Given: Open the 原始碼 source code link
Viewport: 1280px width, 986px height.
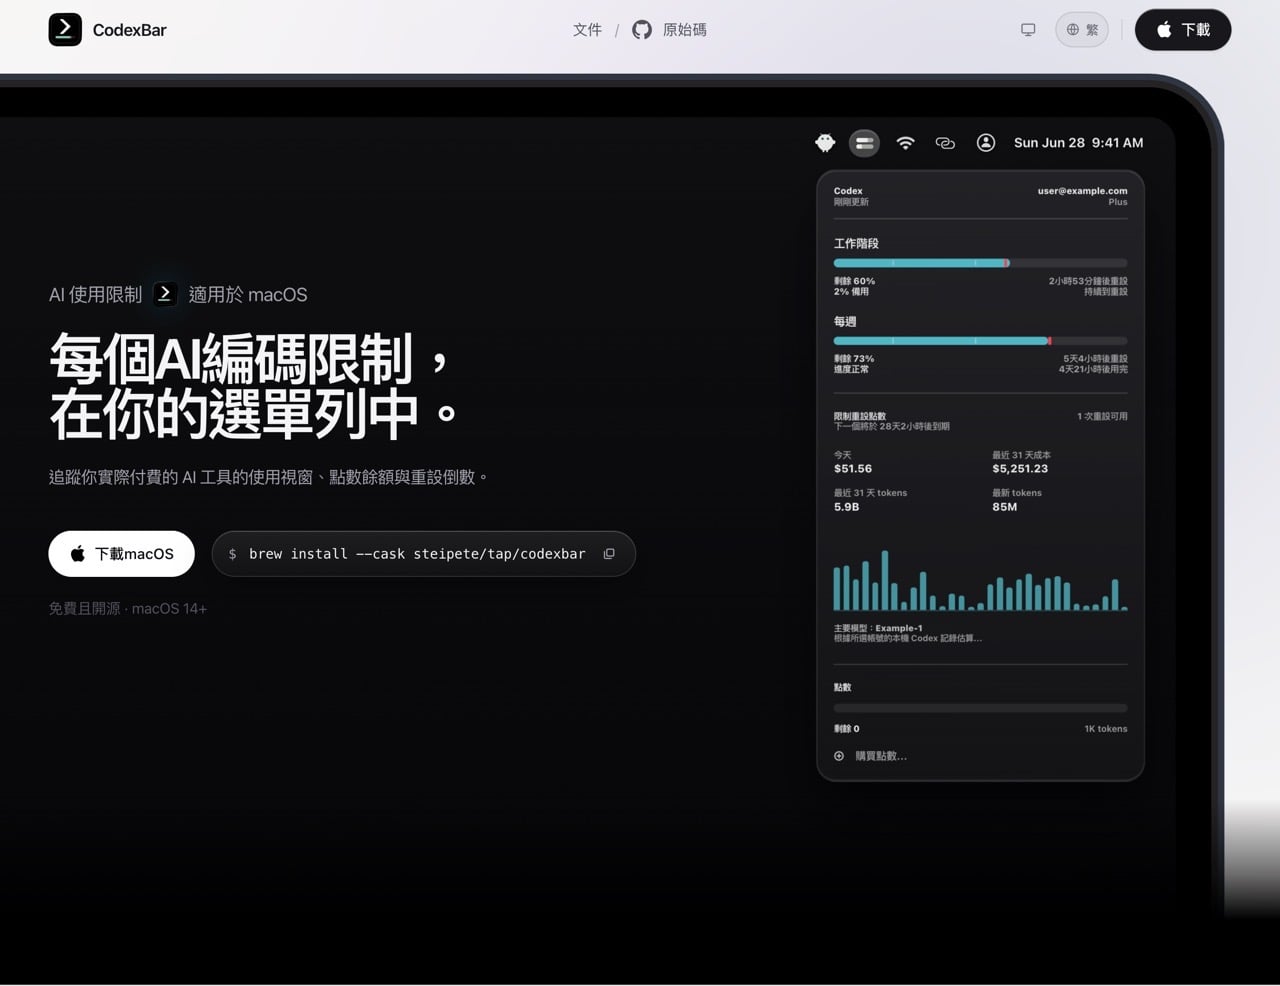Looking at the screenshot, I should click(x=685, y=30).
